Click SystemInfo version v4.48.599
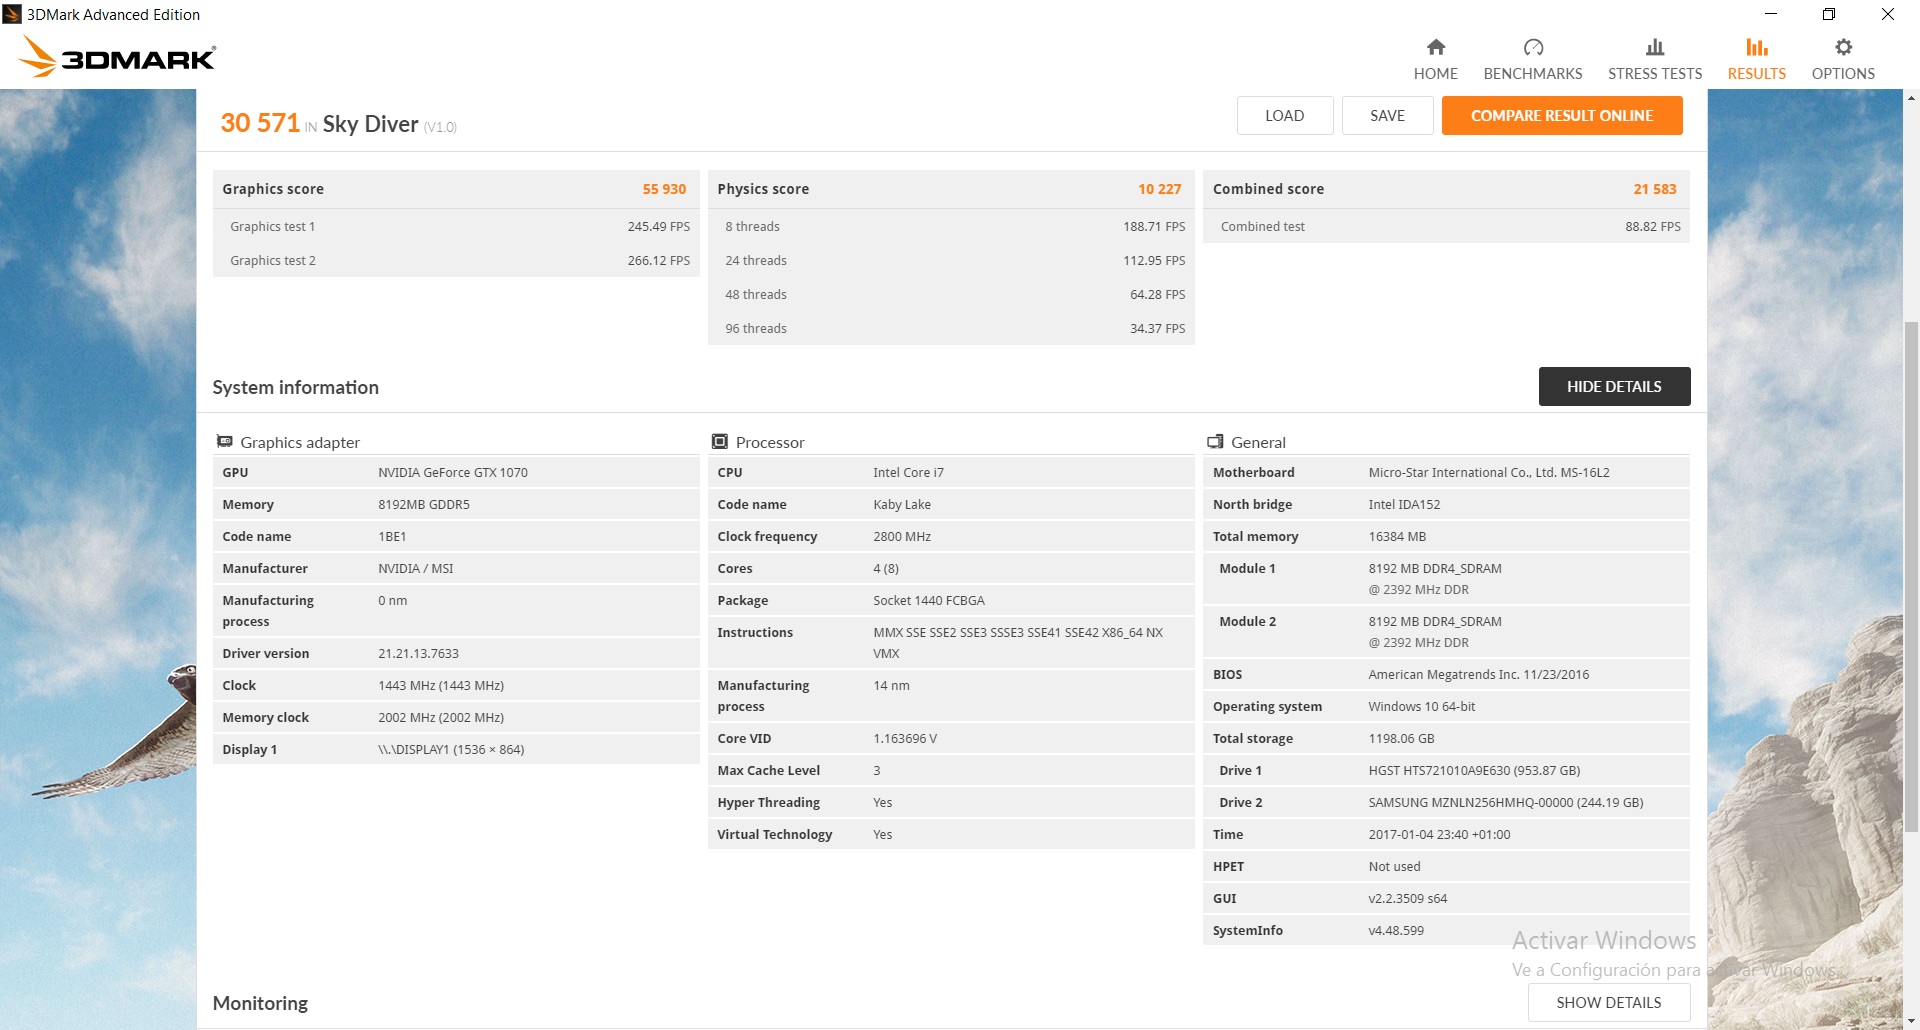Image resolution: width=1920 pixels, height=1030 pixels. pos(1396,930)
